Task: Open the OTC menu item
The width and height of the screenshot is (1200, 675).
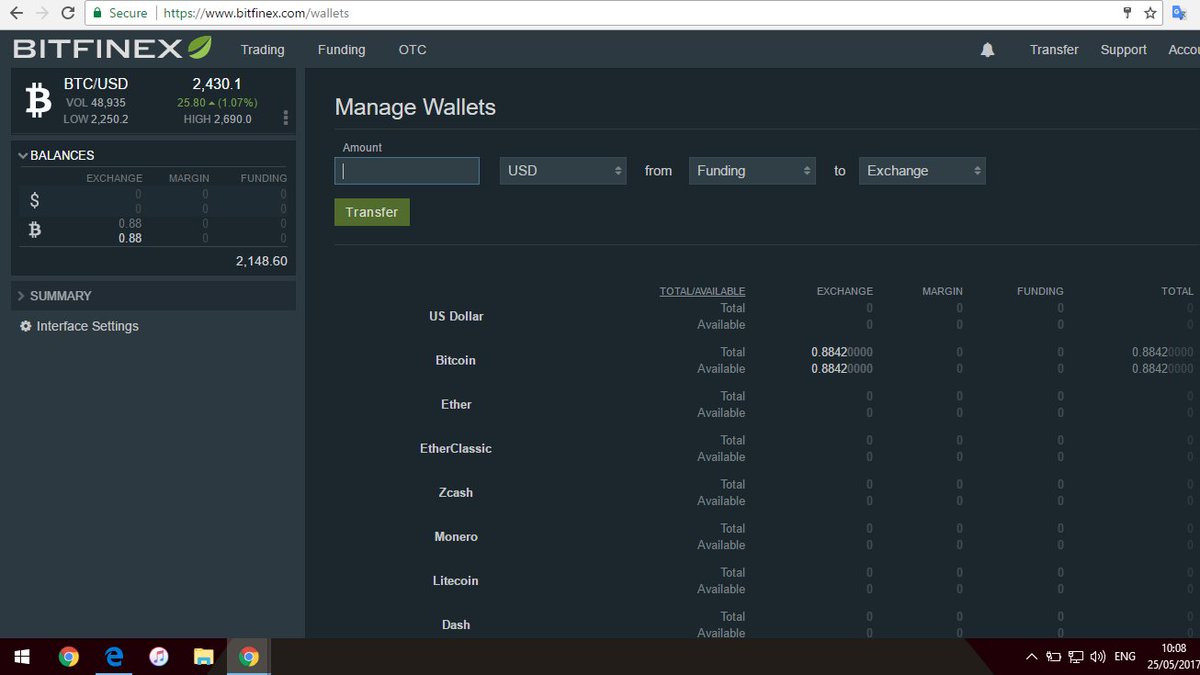Action: pos(411,49)
